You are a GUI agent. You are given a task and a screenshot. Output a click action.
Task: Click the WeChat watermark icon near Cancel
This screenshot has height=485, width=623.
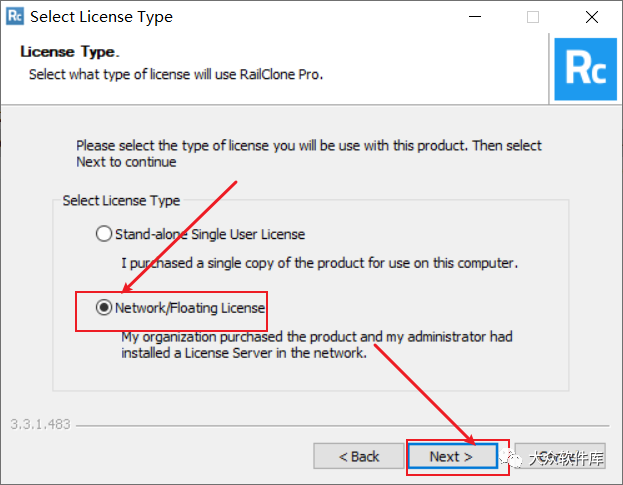511,458
